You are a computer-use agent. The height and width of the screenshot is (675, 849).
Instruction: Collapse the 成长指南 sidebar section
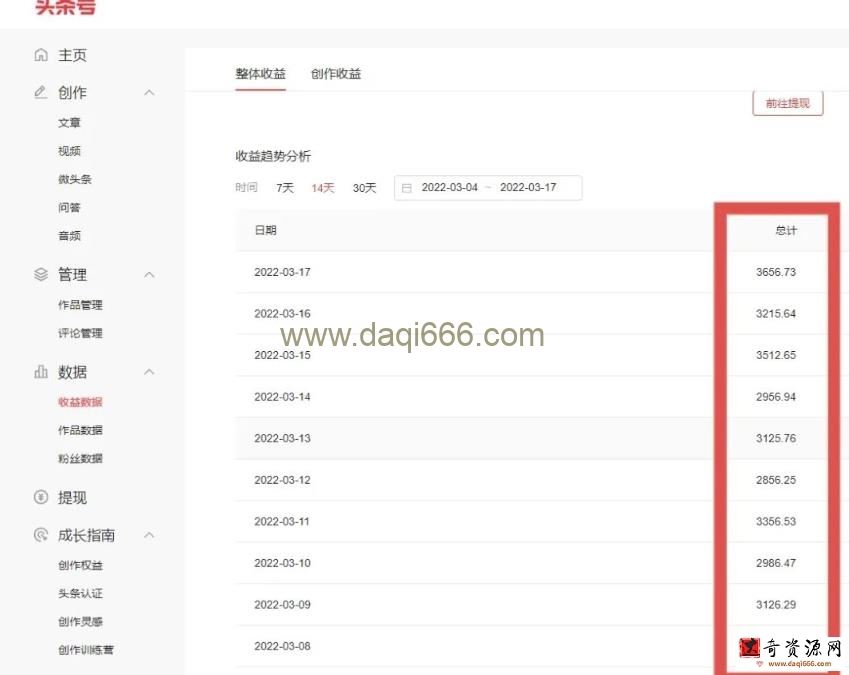coord(149,535)
